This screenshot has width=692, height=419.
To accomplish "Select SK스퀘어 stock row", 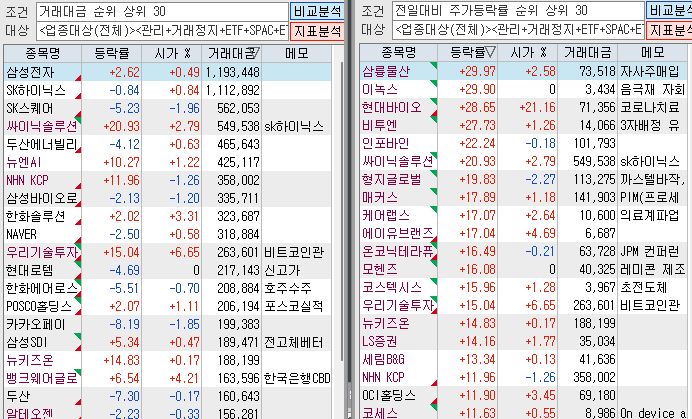I will coord(168,108).
